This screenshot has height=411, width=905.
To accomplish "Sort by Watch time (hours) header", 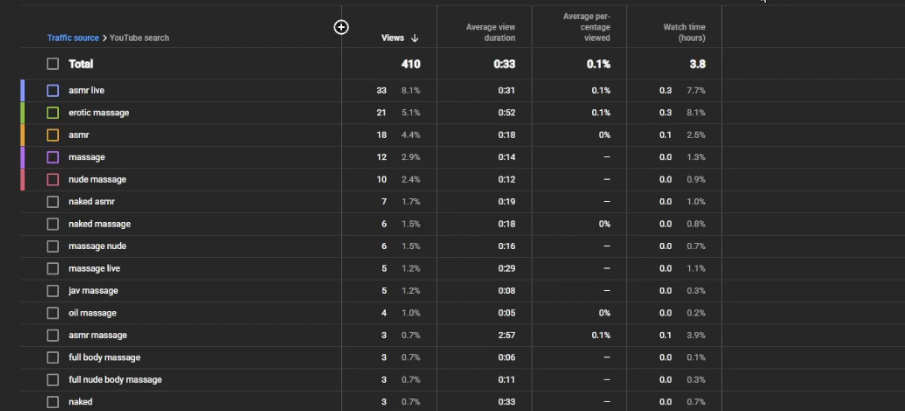I will coord(684,32).
